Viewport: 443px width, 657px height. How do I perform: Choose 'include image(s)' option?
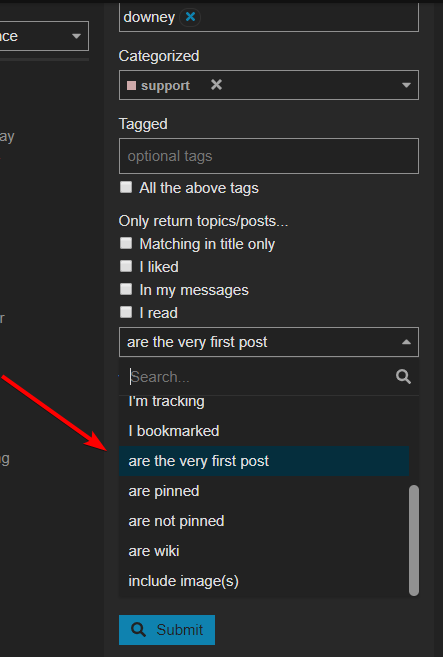(x=264, y=581)
